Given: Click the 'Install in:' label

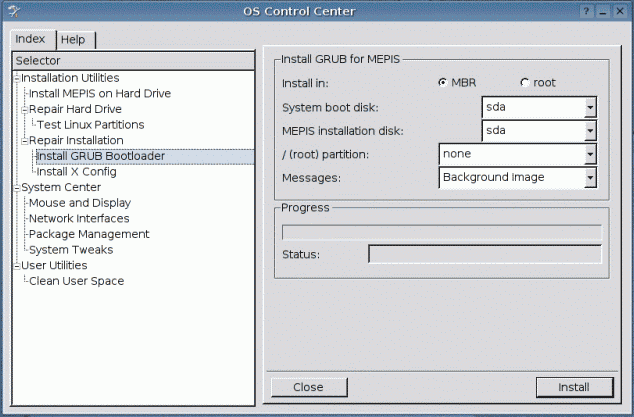Looking at the screenshot, I should (305, 83).
